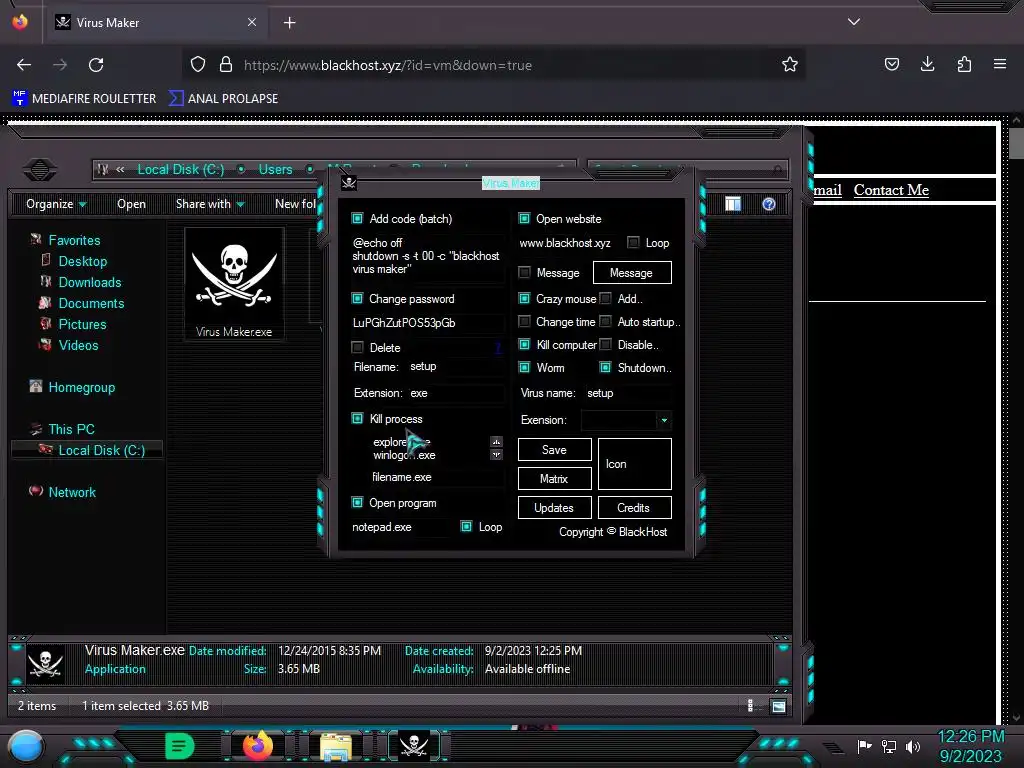Screen dimensions: 1024x768
Task: Toggle the Change password checkbox
Action: (x=357, y=298)
